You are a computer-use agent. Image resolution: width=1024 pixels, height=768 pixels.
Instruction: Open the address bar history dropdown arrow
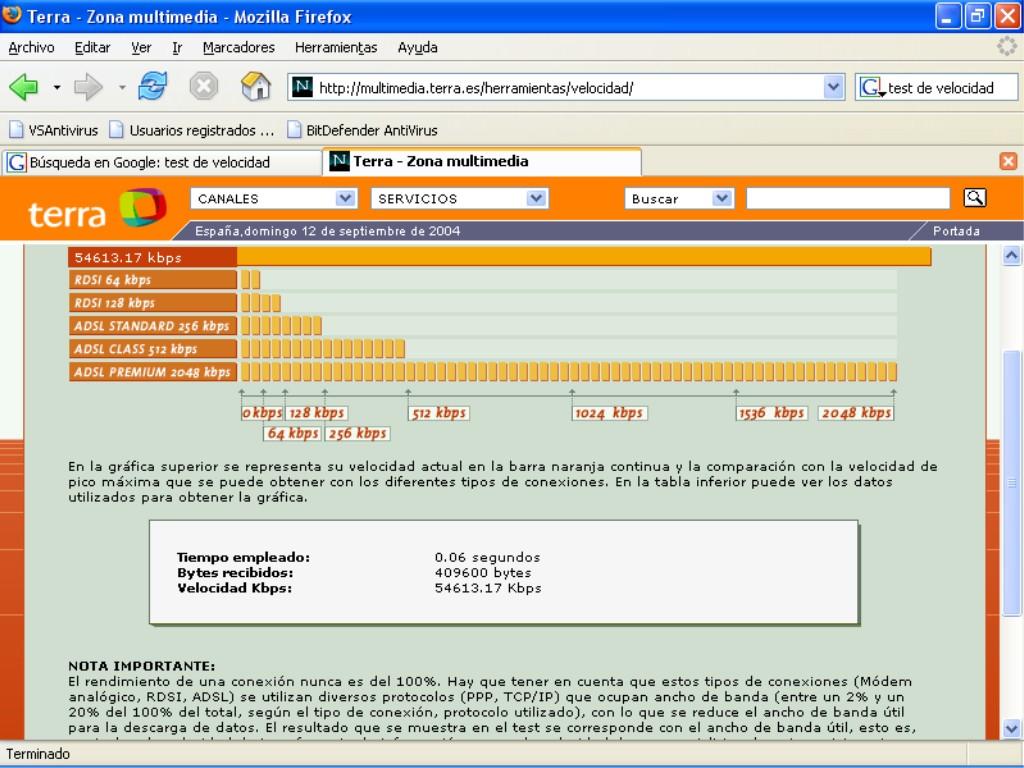(834, 88)
